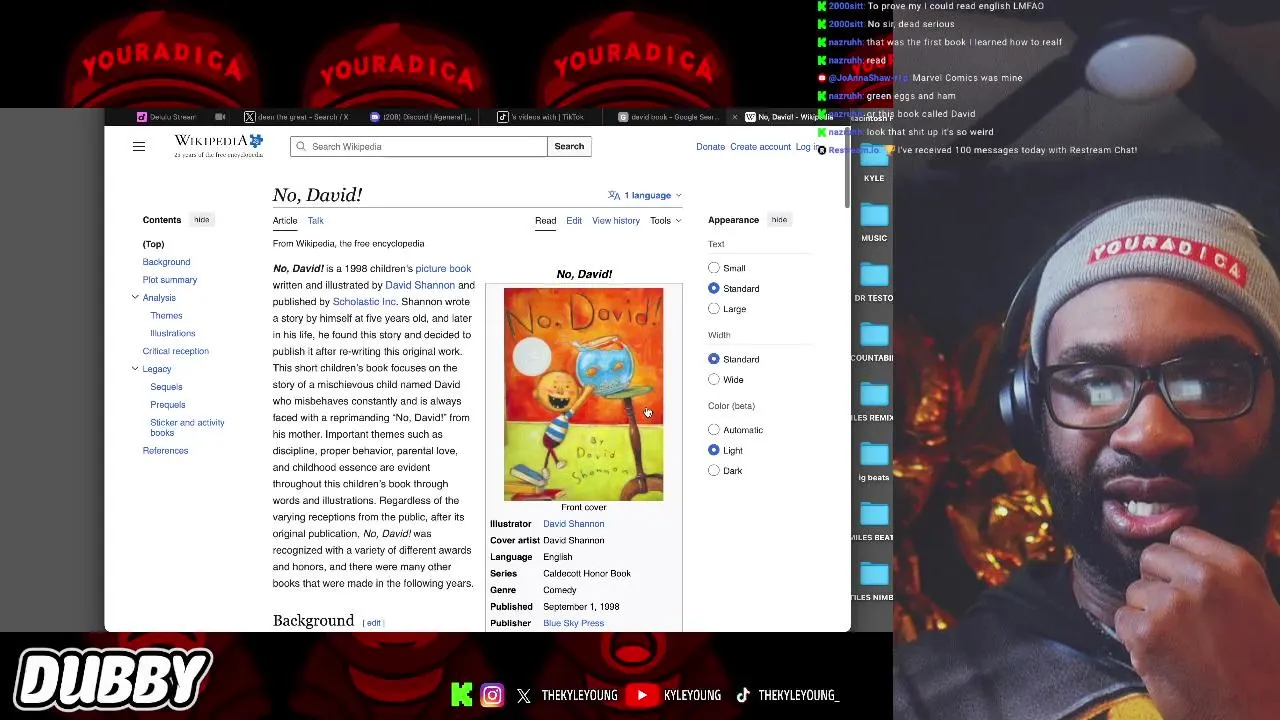1280x720 pixels.
Task: Select Standard text size
Action: point(714,288)
